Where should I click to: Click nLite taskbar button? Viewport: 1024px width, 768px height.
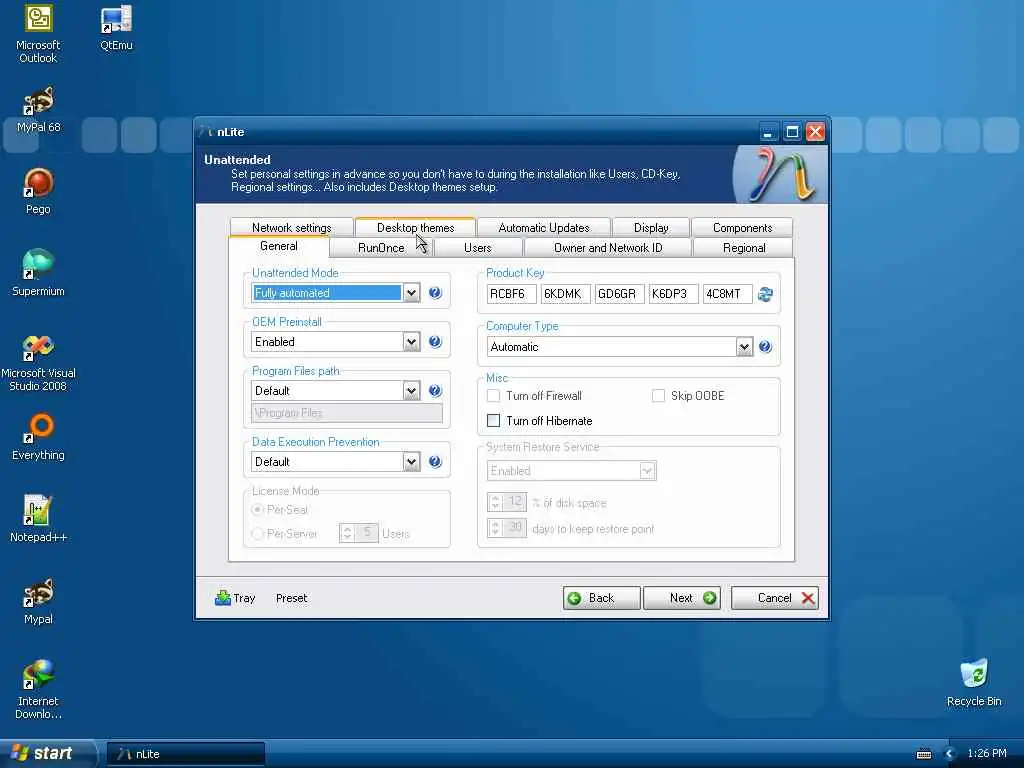(185, 754)
